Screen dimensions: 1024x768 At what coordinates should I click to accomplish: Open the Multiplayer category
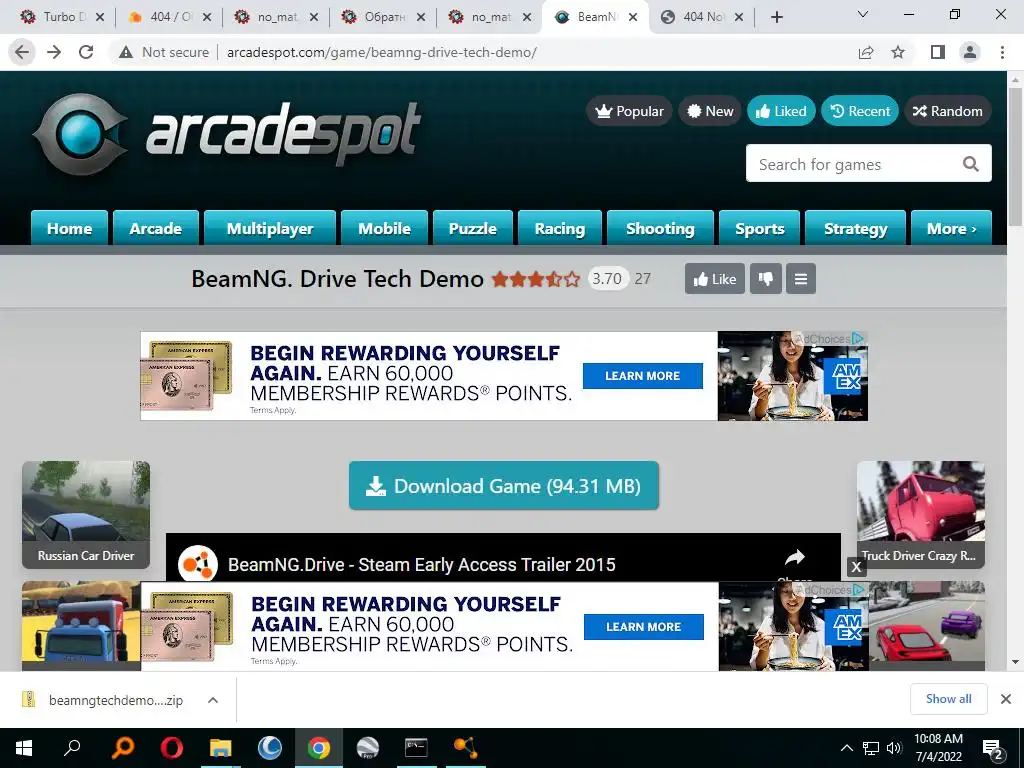(x=270, y=228)
